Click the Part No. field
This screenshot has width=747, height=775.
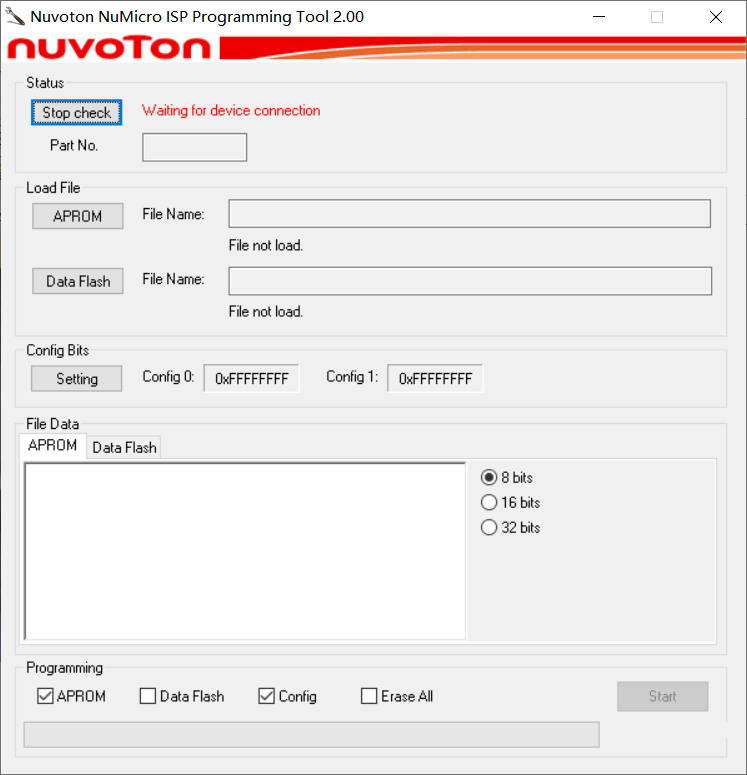click(x=194, y=147)
